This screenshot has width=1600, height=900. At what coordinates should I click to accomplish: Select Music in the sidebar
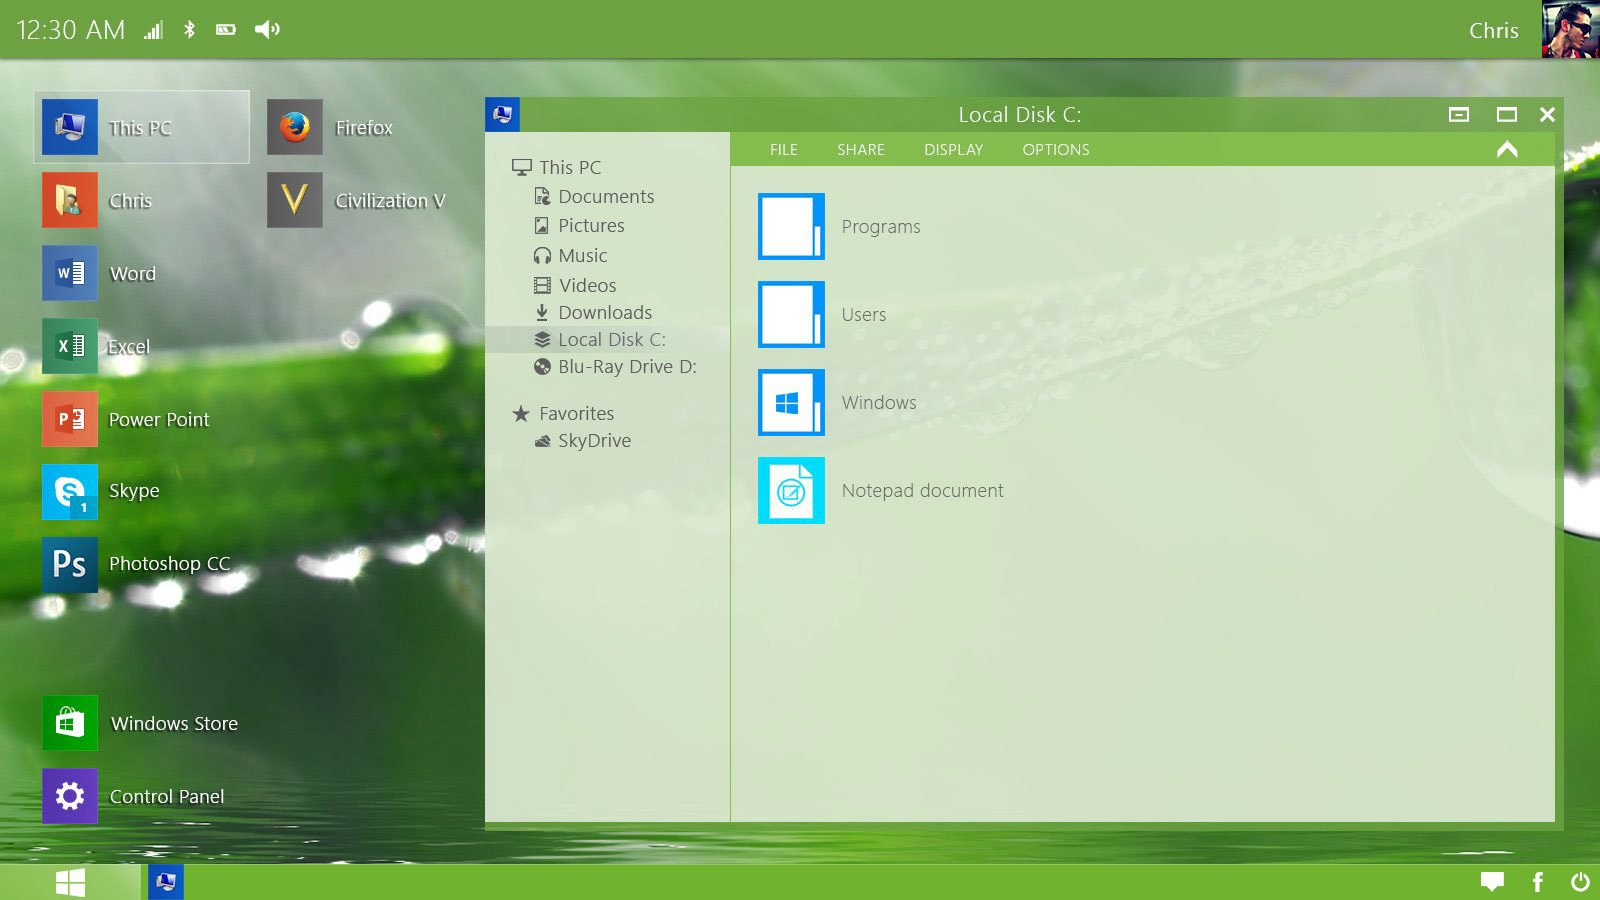[x=570, y=255]
